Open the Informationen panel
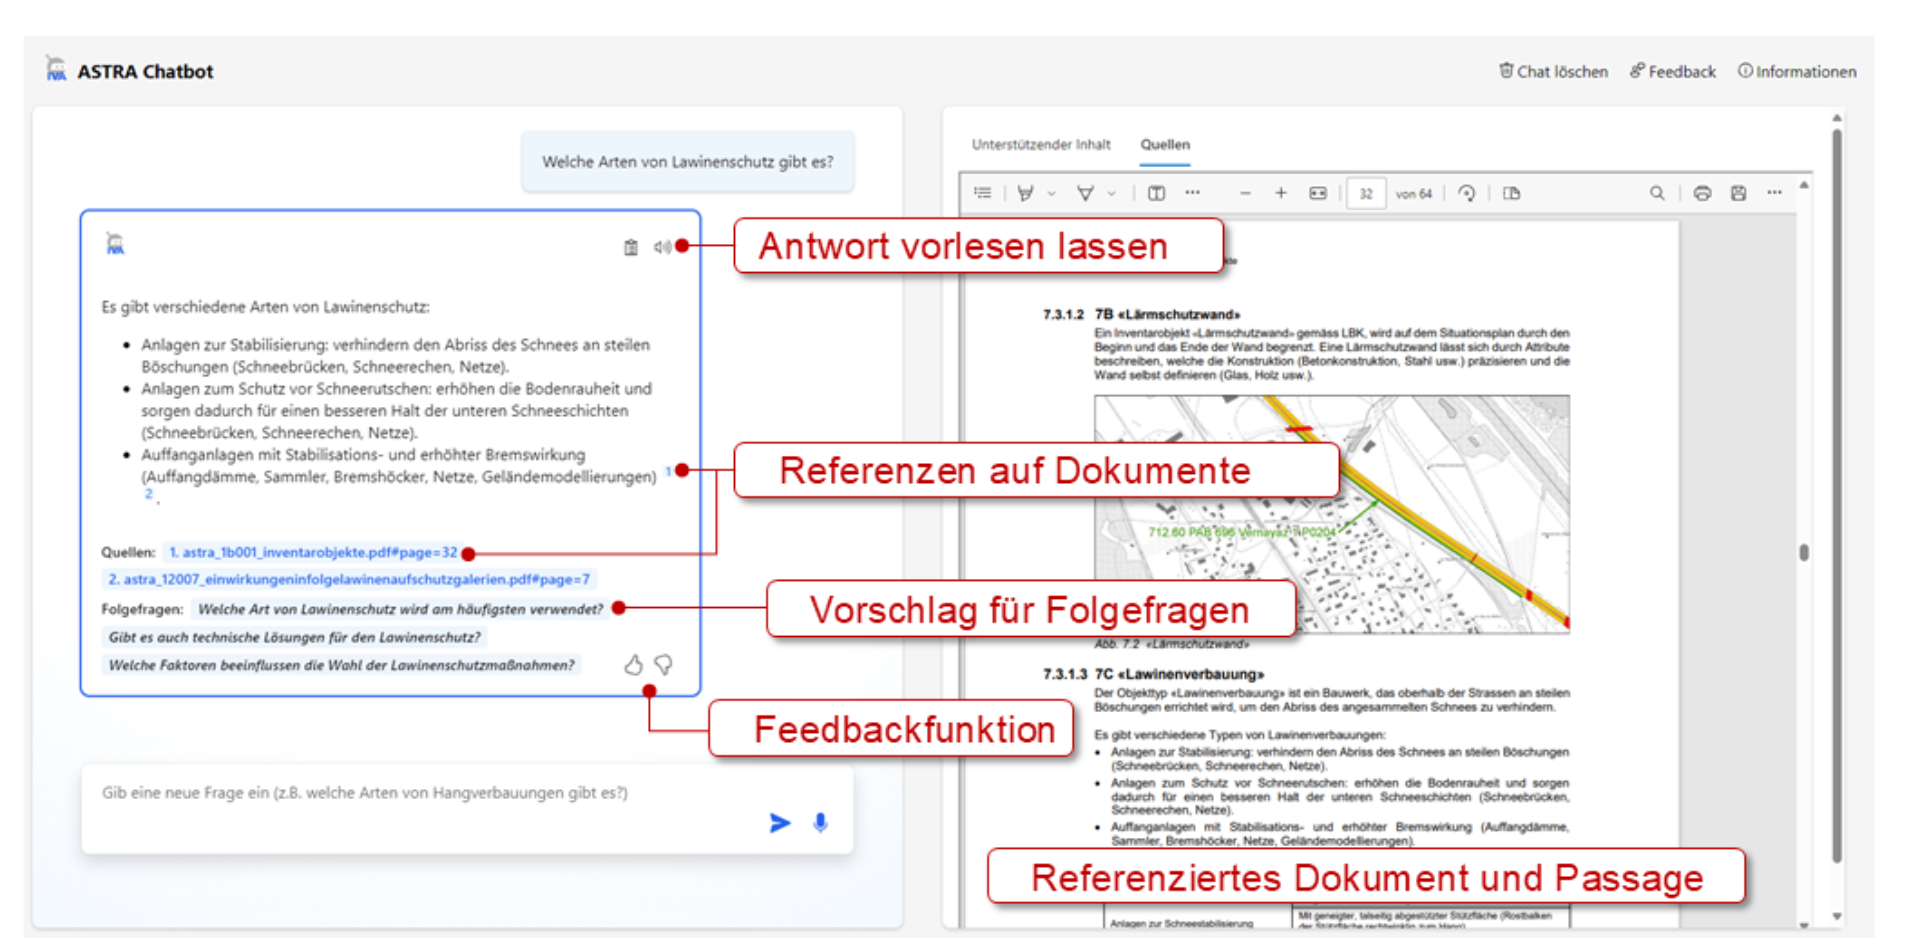 pyautogui.click(x=1797, y=71)
